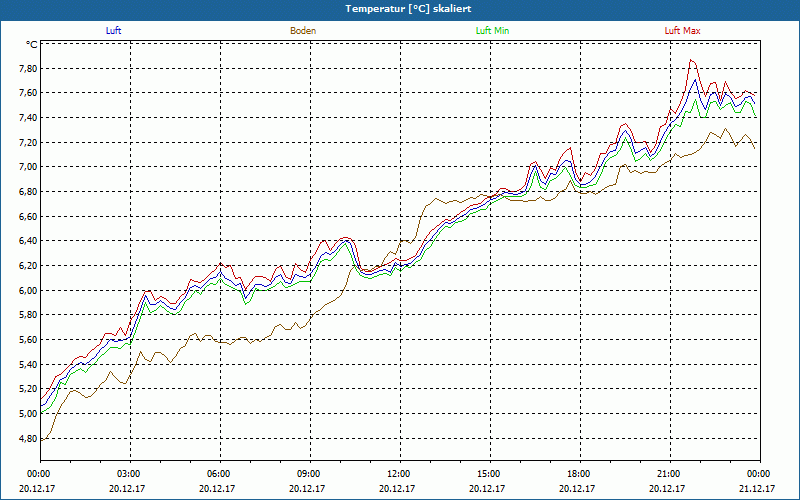Viewport: 800px width, 500px height.
Task: Click the 6,40 y-axis label
Action: (x=28, y=241)
